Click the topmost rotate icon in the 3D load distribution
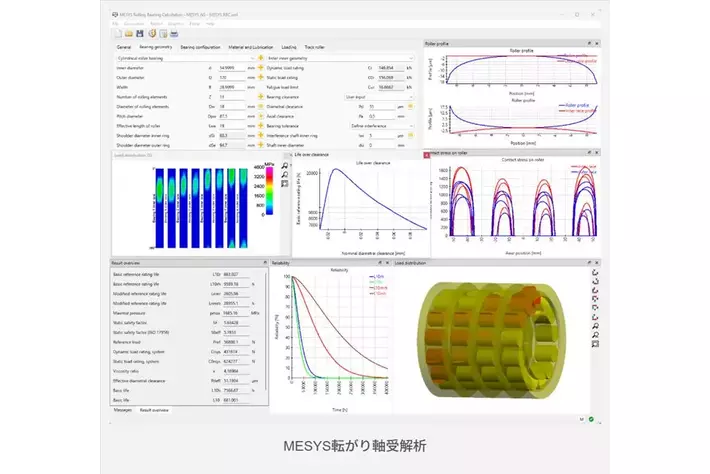 (595, 273)
